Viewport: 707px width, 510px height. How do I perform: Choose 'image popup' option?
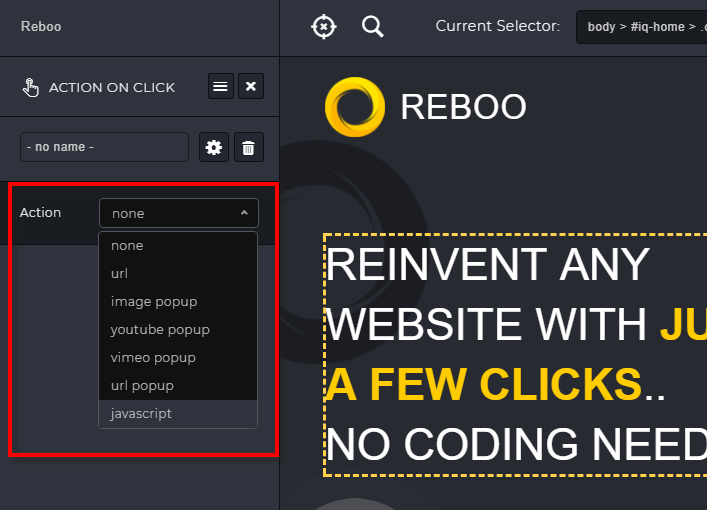(178, 302)
